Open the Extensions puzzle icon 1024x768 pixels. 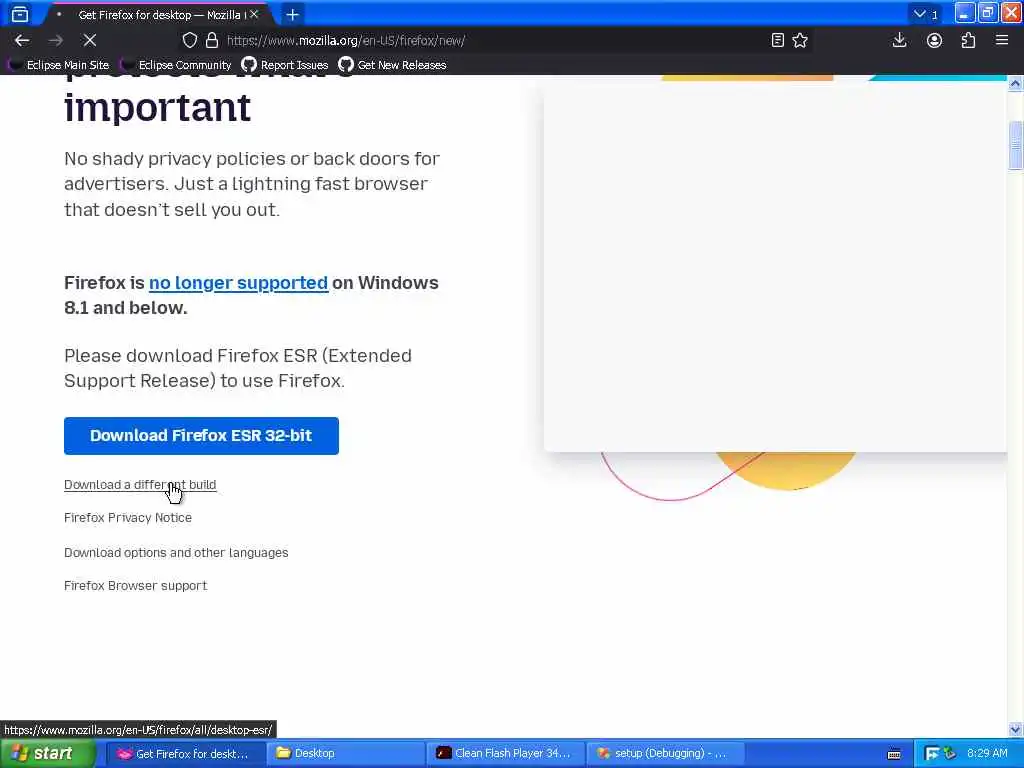tap(968, 40)
